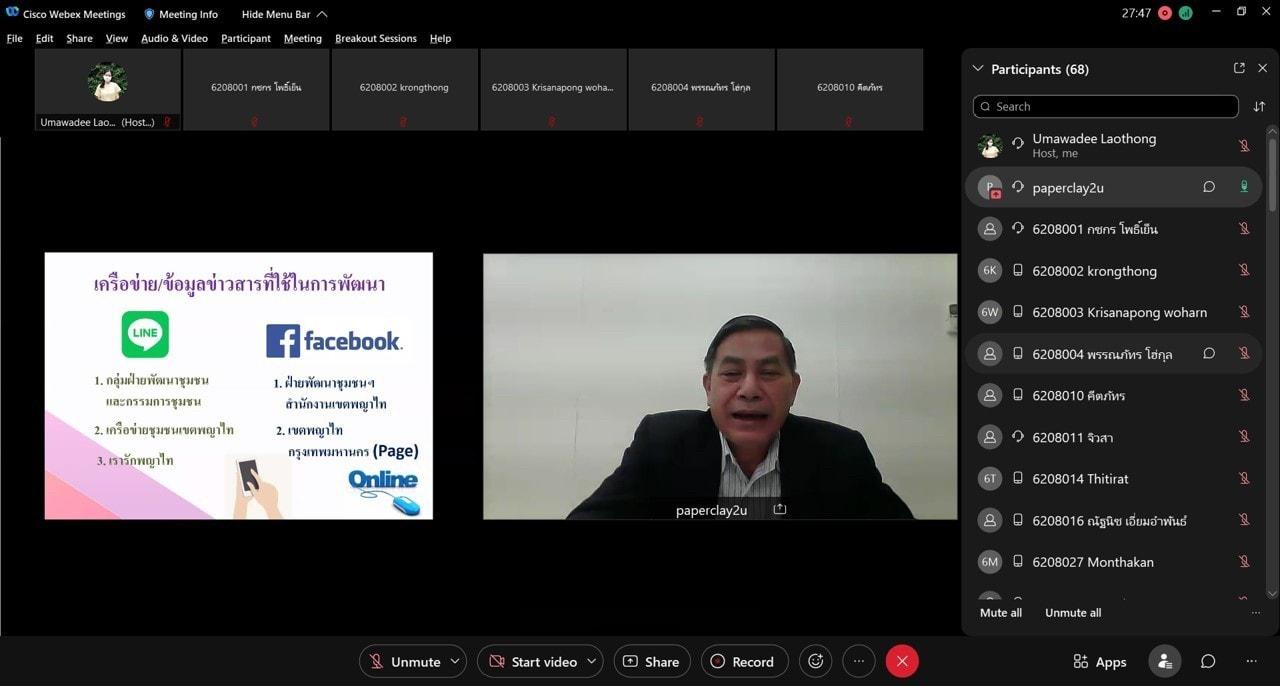Toggle mute for 6208002 krongthong
This screenshot has width=1280, height=686.
click(1244, 270)
